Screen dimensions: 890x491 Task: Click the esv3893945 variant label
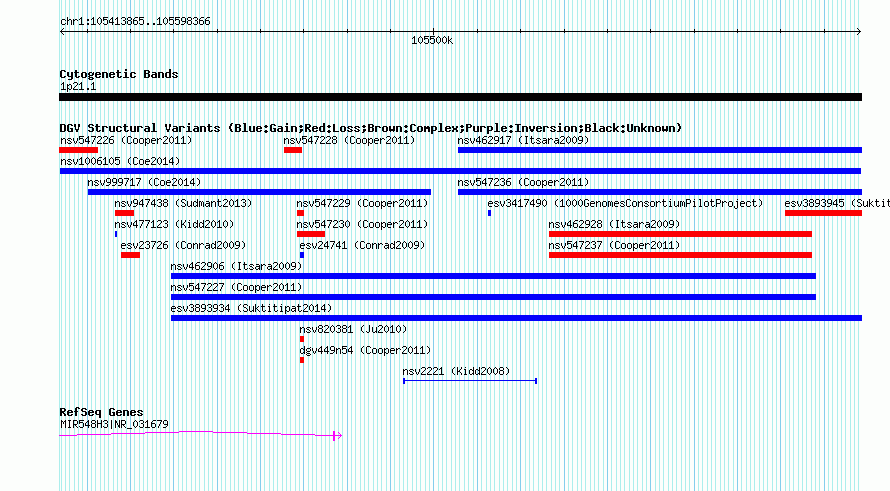(x=837, y=203)
